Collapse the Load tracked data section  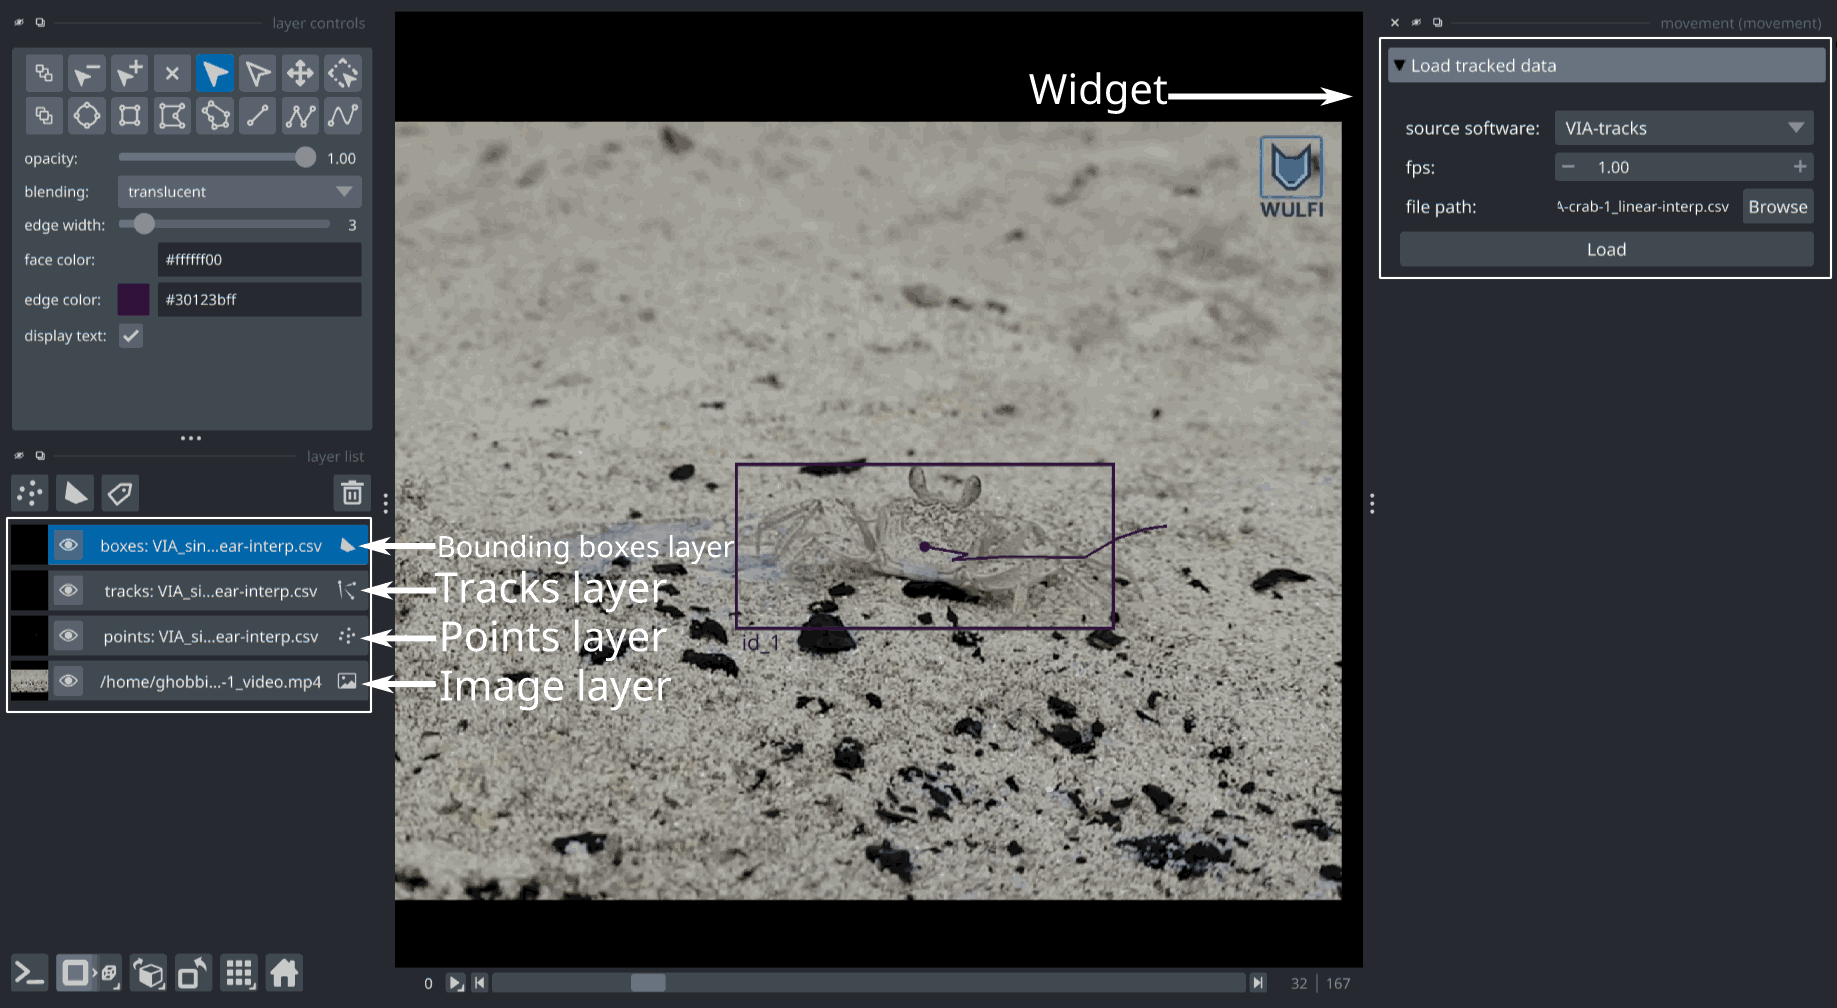(1399, 65)
